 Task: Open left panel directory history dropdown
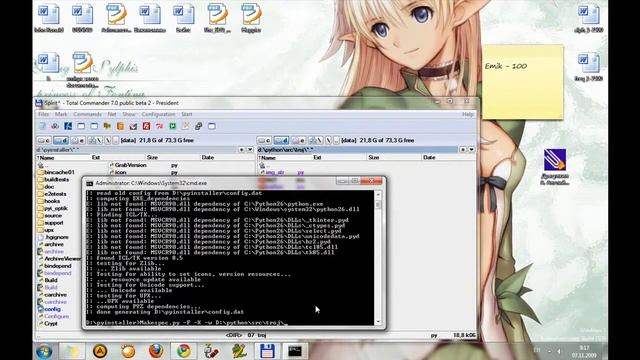tap(250, 150)
